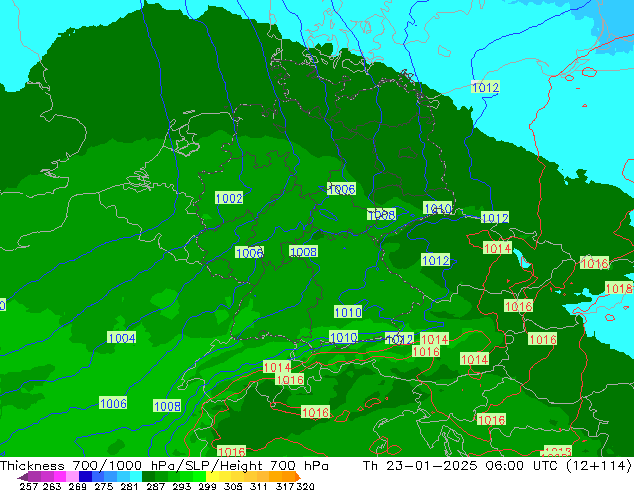Screen dimensions: 634x490
Task: Click the '(12+114)' forecast offset text
Action: (598, 465)
